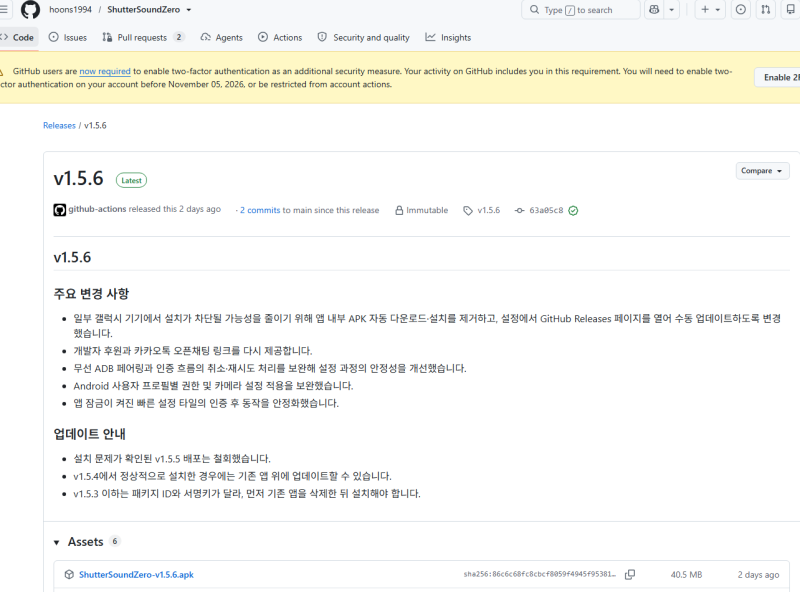Screen dimensions: 800x592
Task: Open github-actions author link
Action: click(97, 209)
